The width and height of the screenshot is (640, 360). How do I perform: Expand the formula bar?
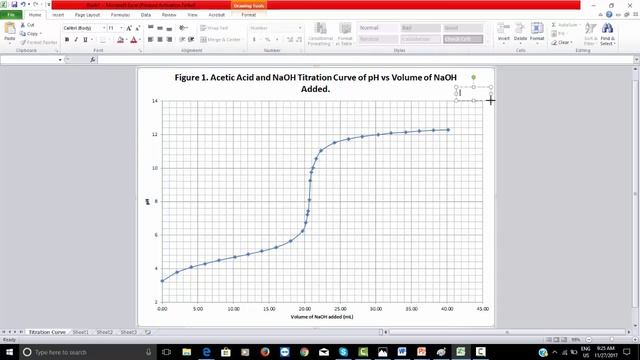pos(636,60)
